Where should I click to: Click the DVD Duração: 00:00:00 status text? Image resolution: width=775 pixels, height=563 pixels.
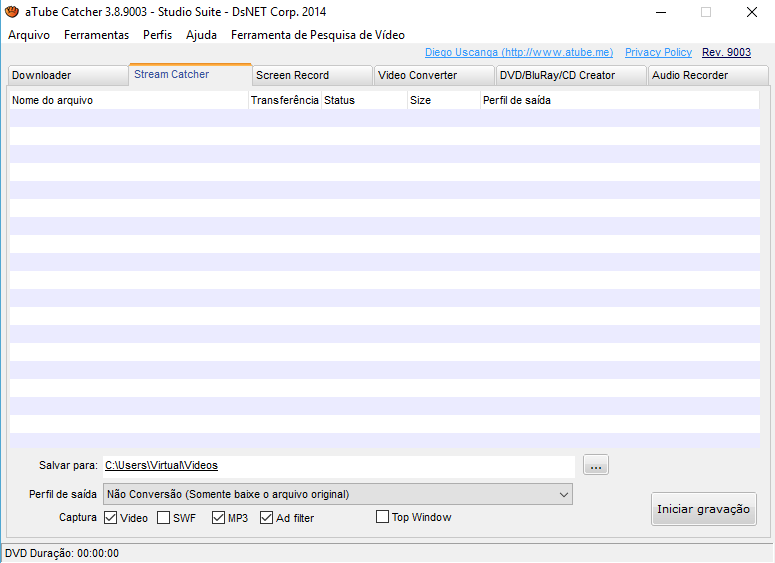coord(62,553)
